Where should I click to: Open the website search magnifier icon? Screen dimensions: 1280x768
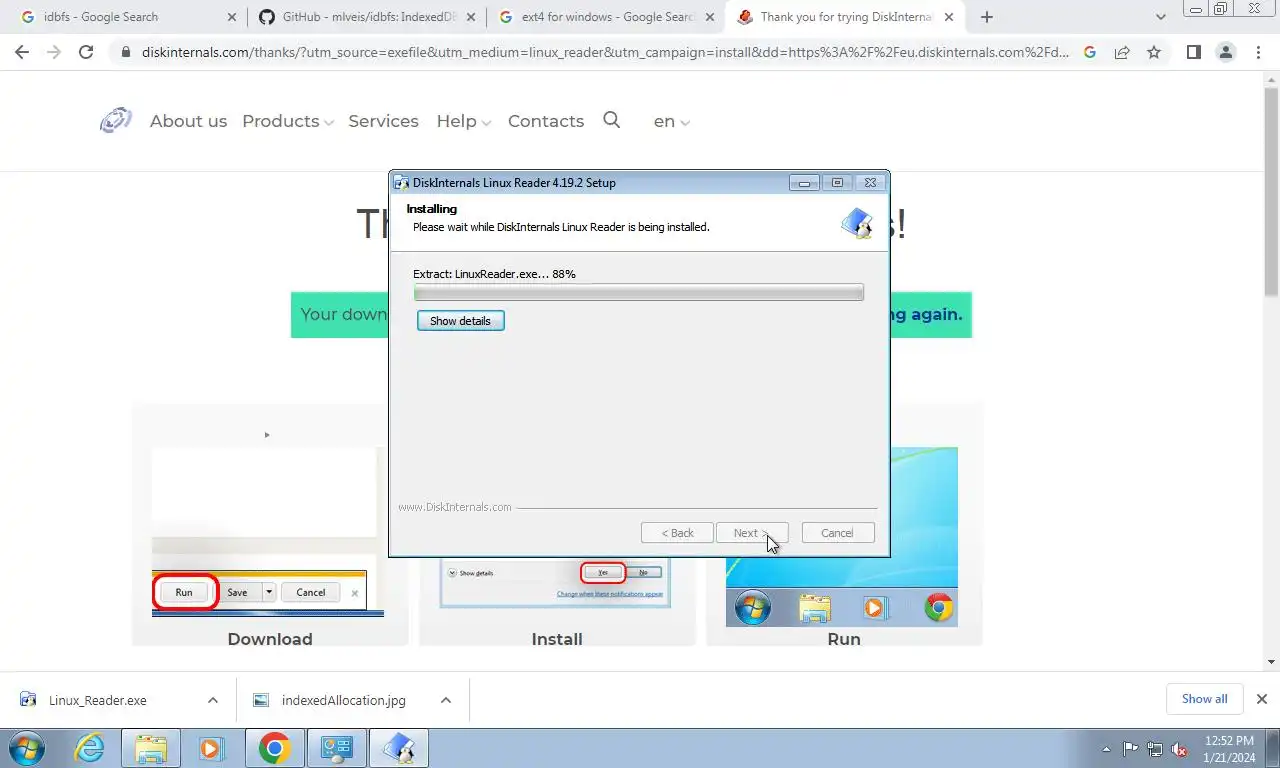[612, 120]
